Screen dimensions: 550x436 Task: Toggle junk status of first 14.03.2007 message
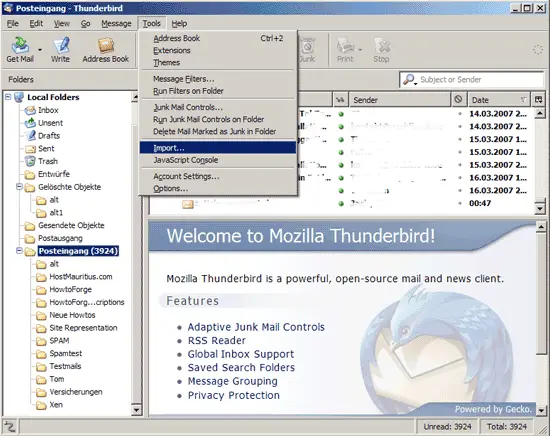coord(460,114)
